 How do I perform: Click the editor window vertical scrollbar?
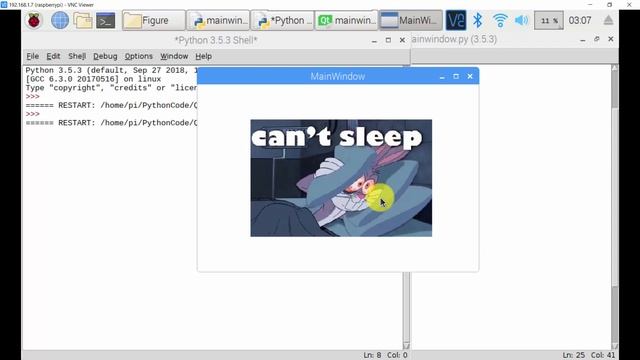tap(615, 207)
